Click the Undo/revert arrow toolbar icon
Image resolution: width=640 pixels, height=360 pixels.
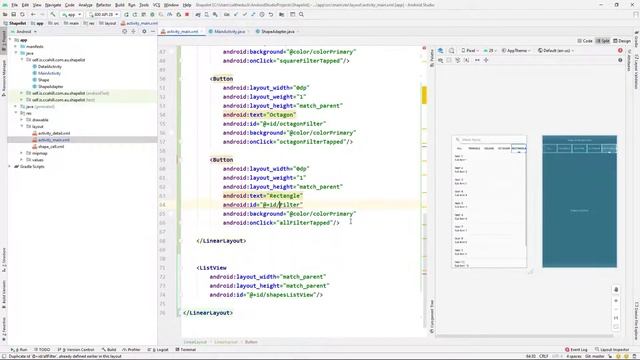point(271,14)
